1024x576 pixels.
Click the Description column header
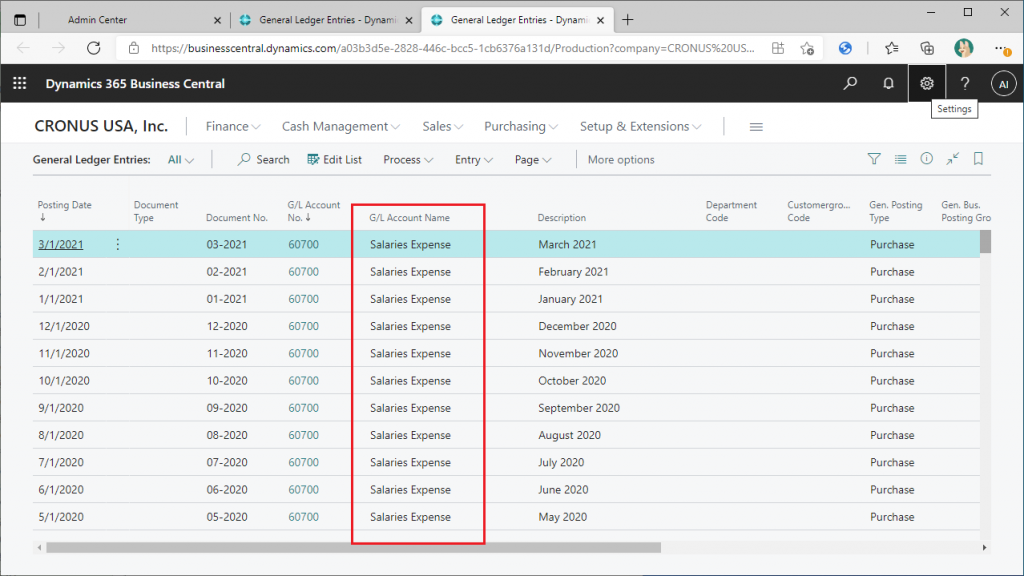click(x=562, y=217)
